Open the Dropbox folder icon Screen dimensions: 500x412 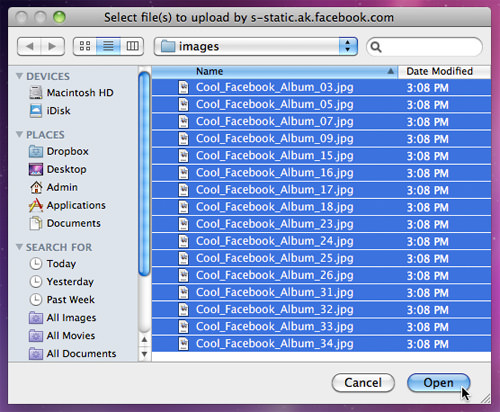click(36, 151)
